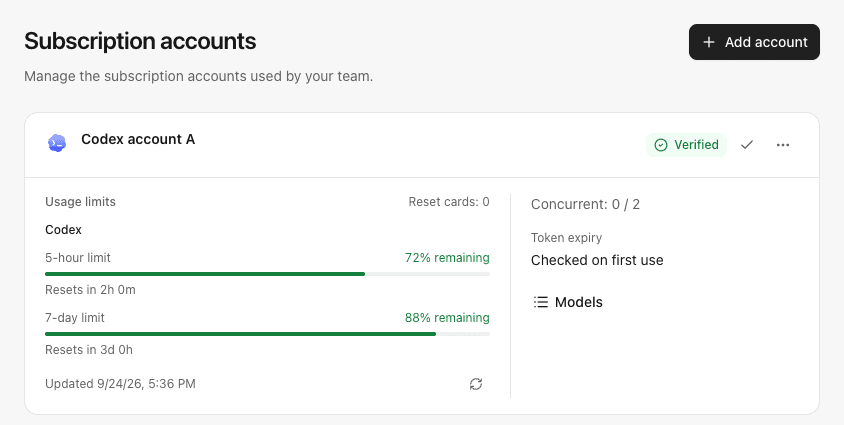844x425 pixels.
Task: Click the Updated 9/24/26 timestamp
Action: coord(120,384)
